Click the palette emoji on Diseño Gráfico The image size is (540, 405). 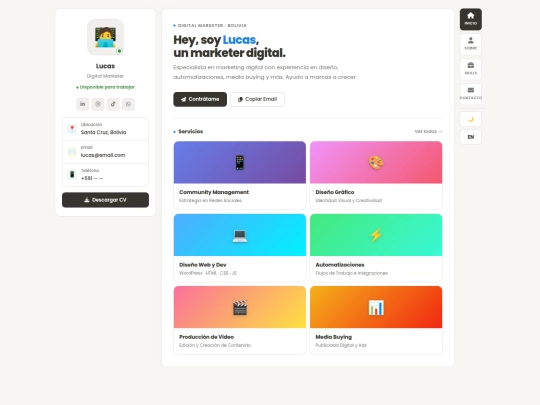point(376,163)
